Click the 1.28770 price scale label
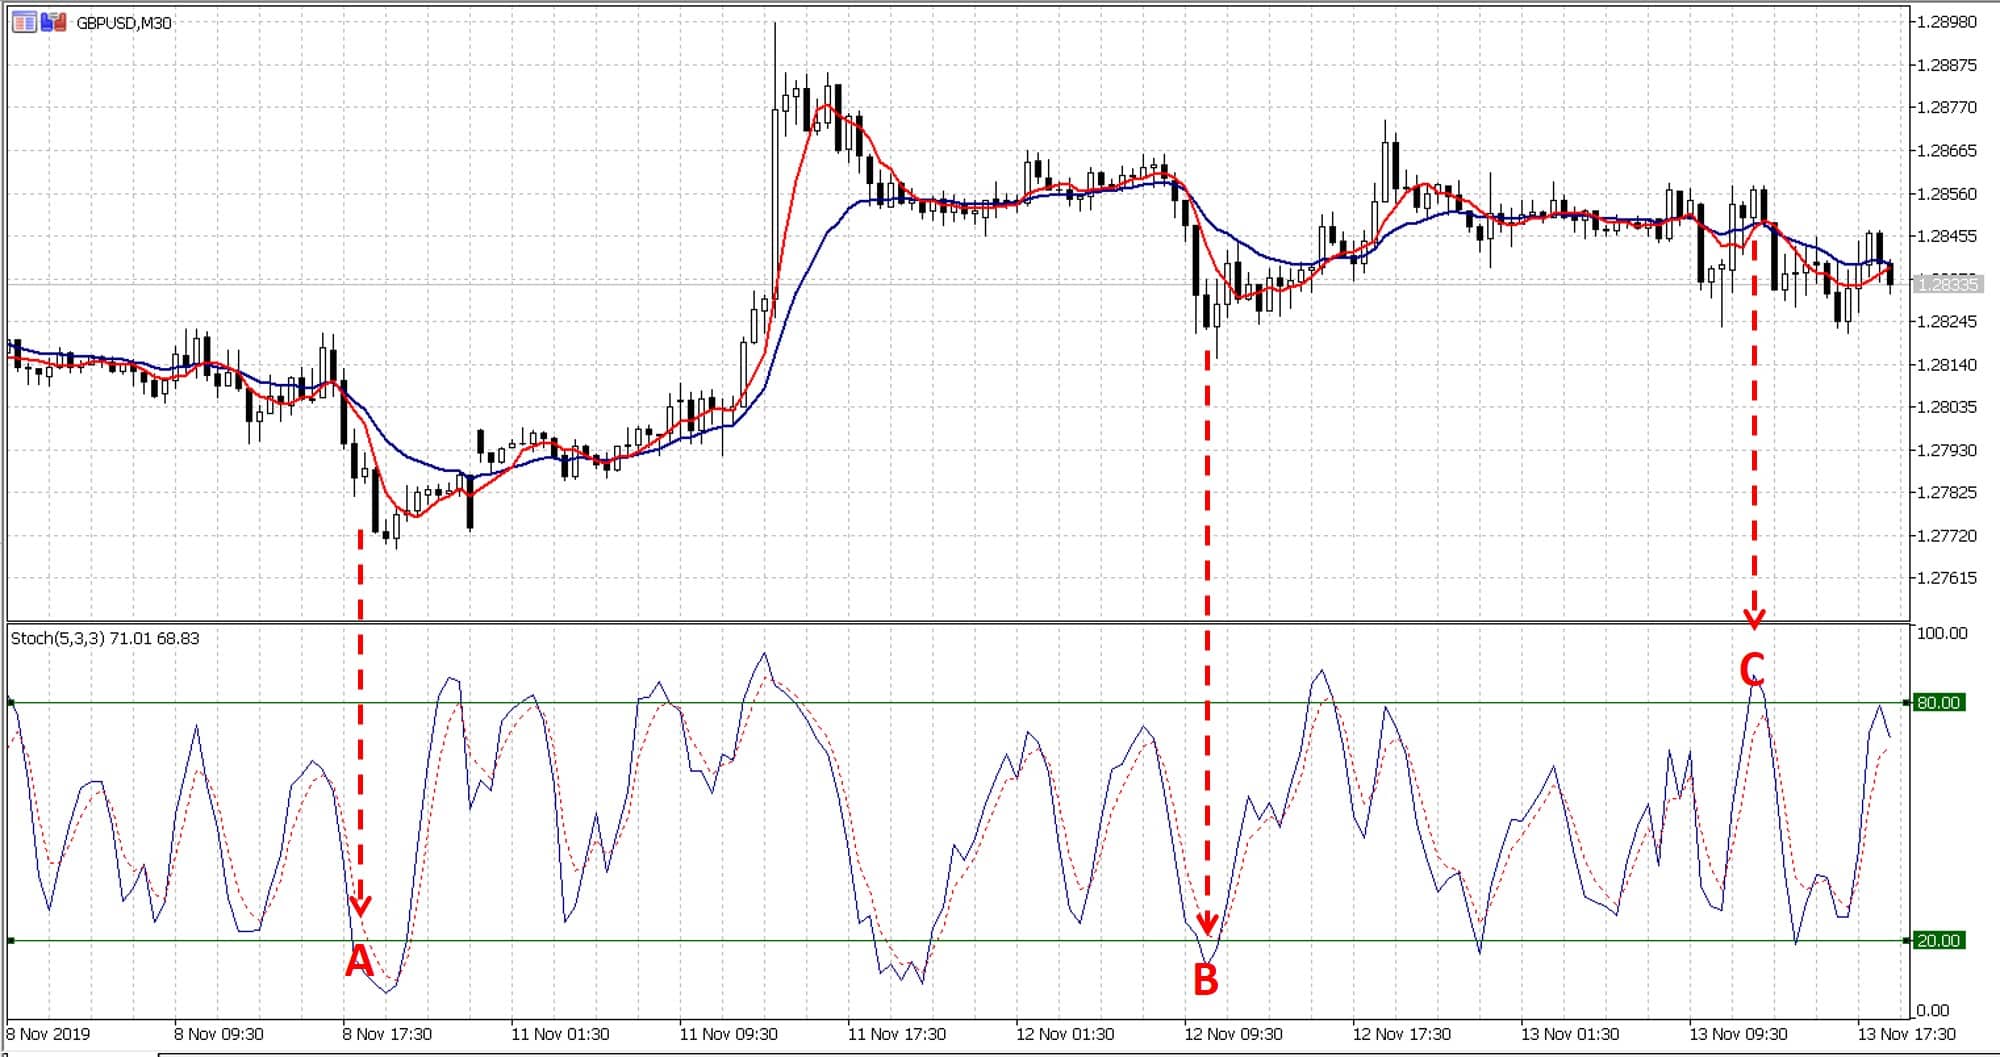2000x1057 pixels. (x=1947, y=108)
